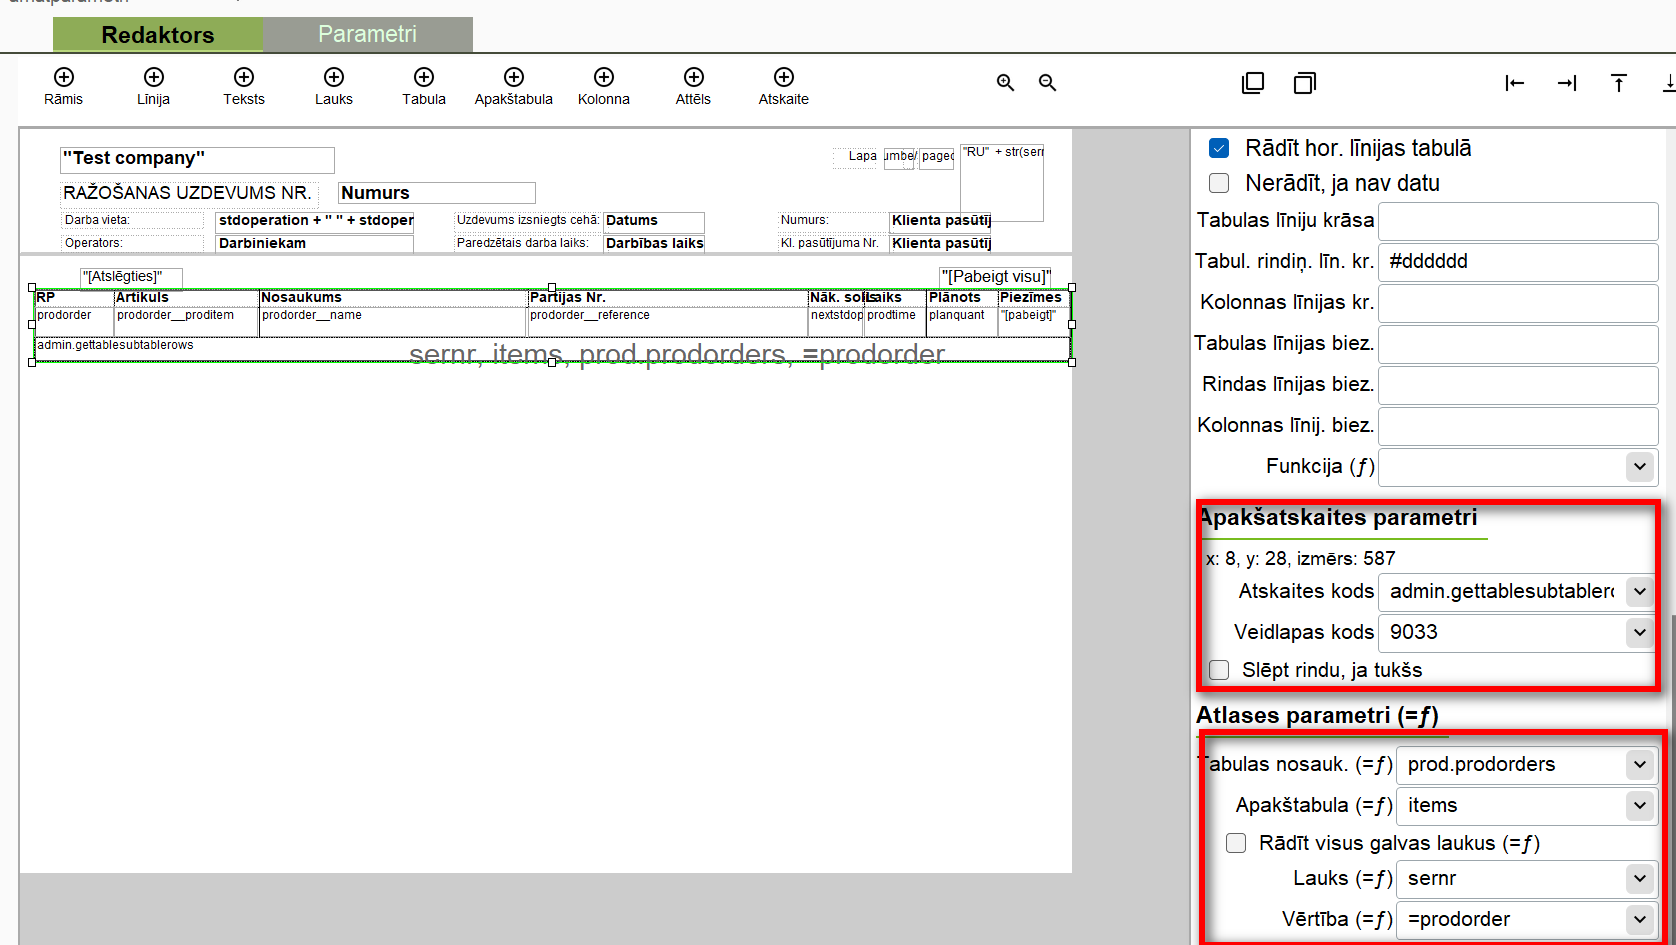This screenshot has height=945, width=1676.
Task: Add a Tabula table element
Action: (424, 86)
